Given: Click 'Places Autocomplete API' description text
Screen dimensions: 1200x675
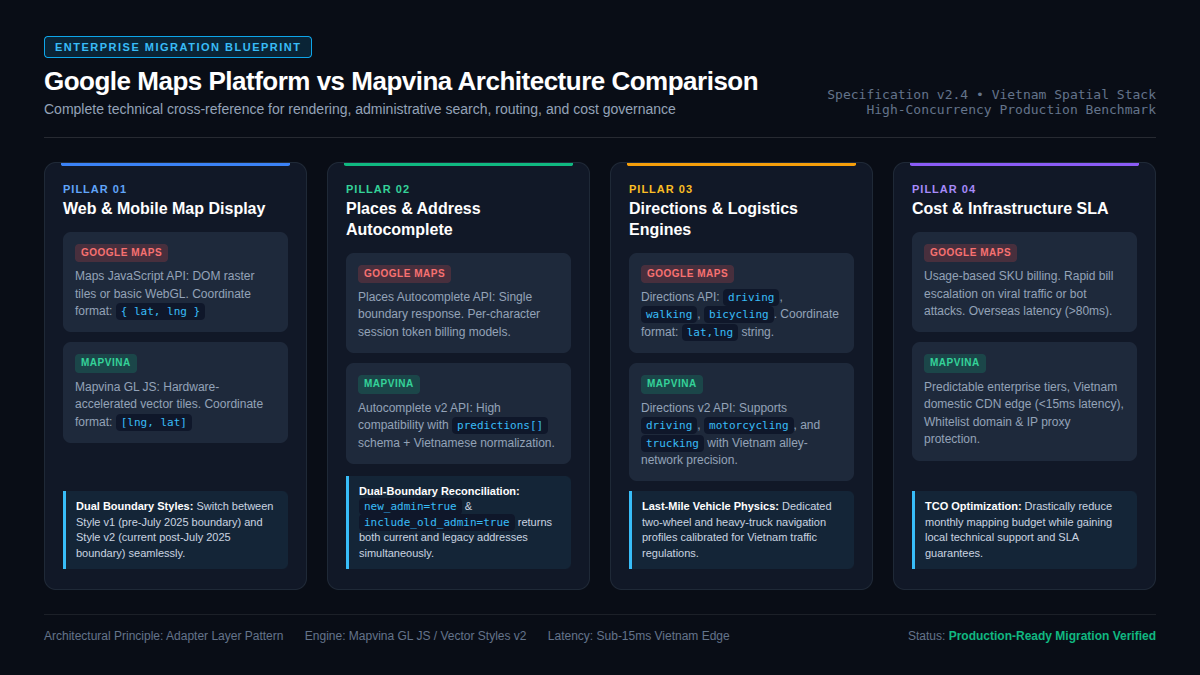Looking at the screenshot, I should [449, 314].
